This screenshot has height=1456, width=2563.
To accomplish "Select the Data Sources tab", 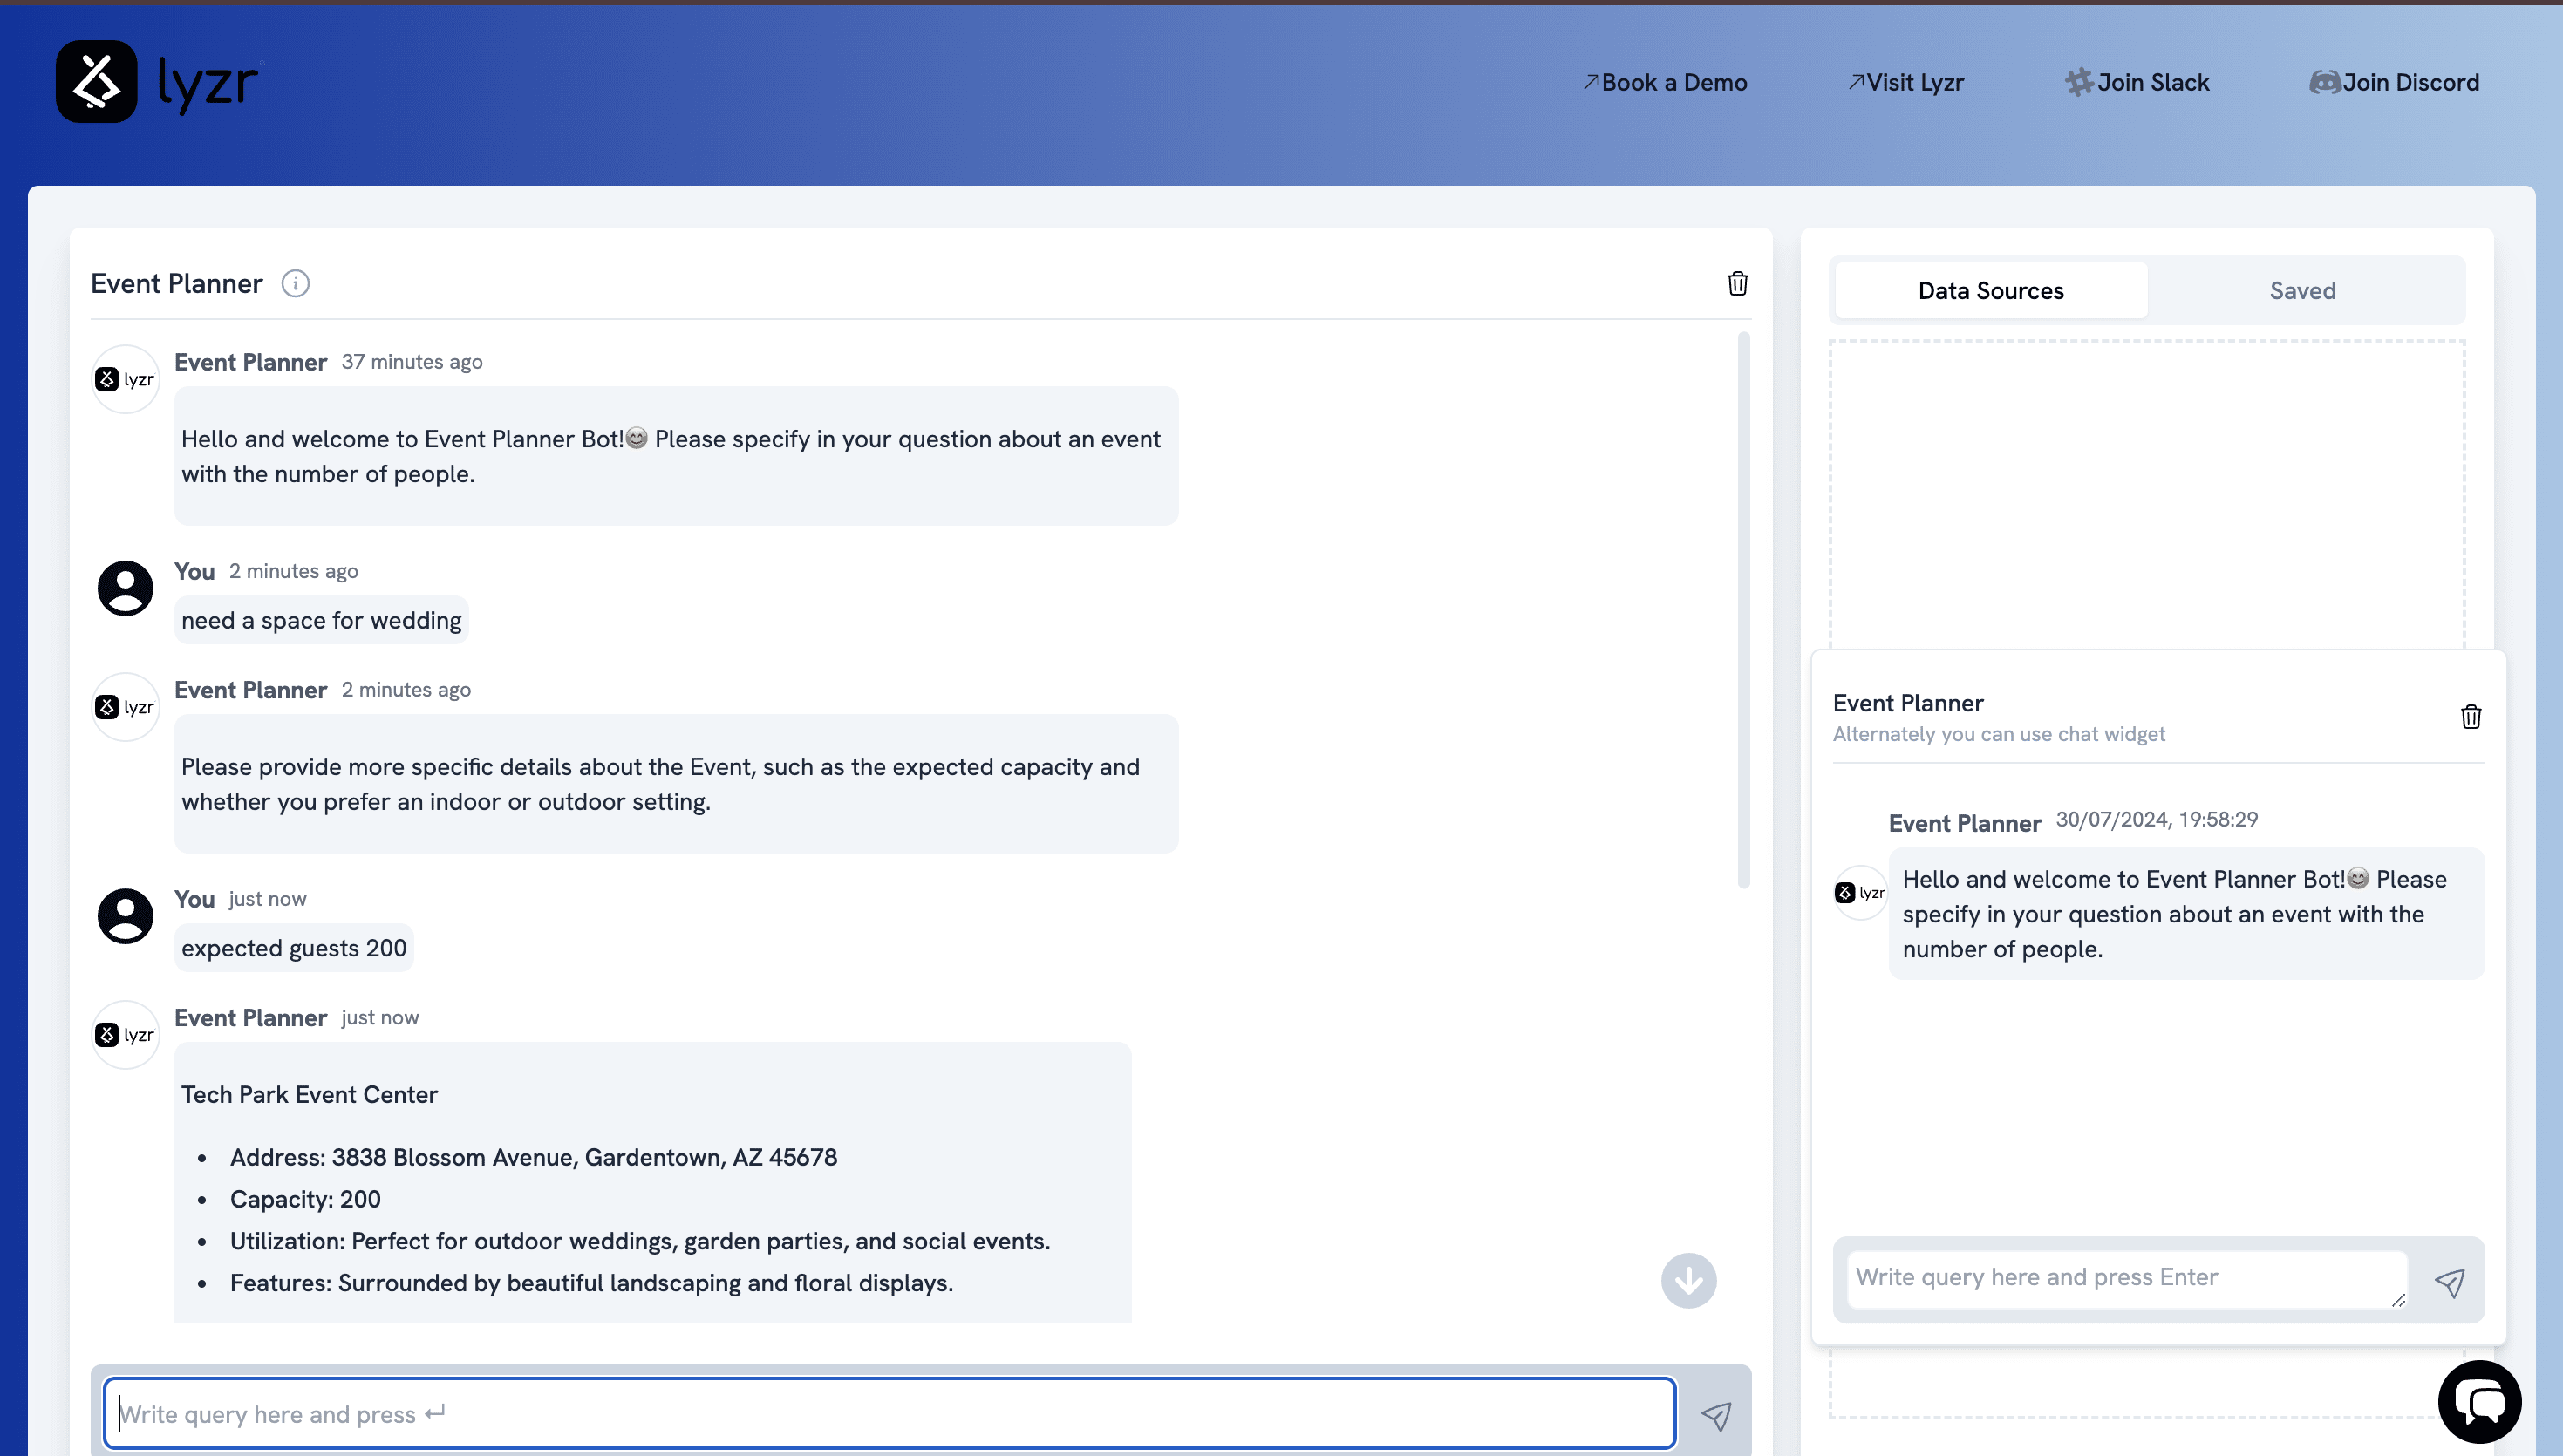I will (1990, 291).
